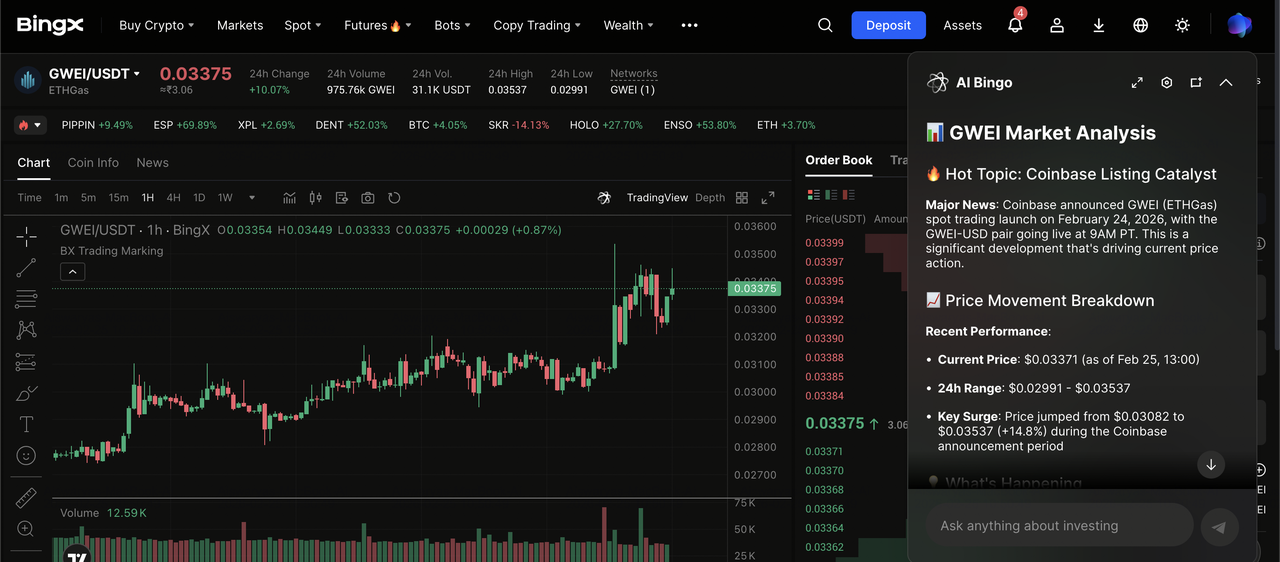Viewport: 1280px width, 562px height.
Task: Toggle light/dark theme with sun icon
Action: (x=1183, y=25)
